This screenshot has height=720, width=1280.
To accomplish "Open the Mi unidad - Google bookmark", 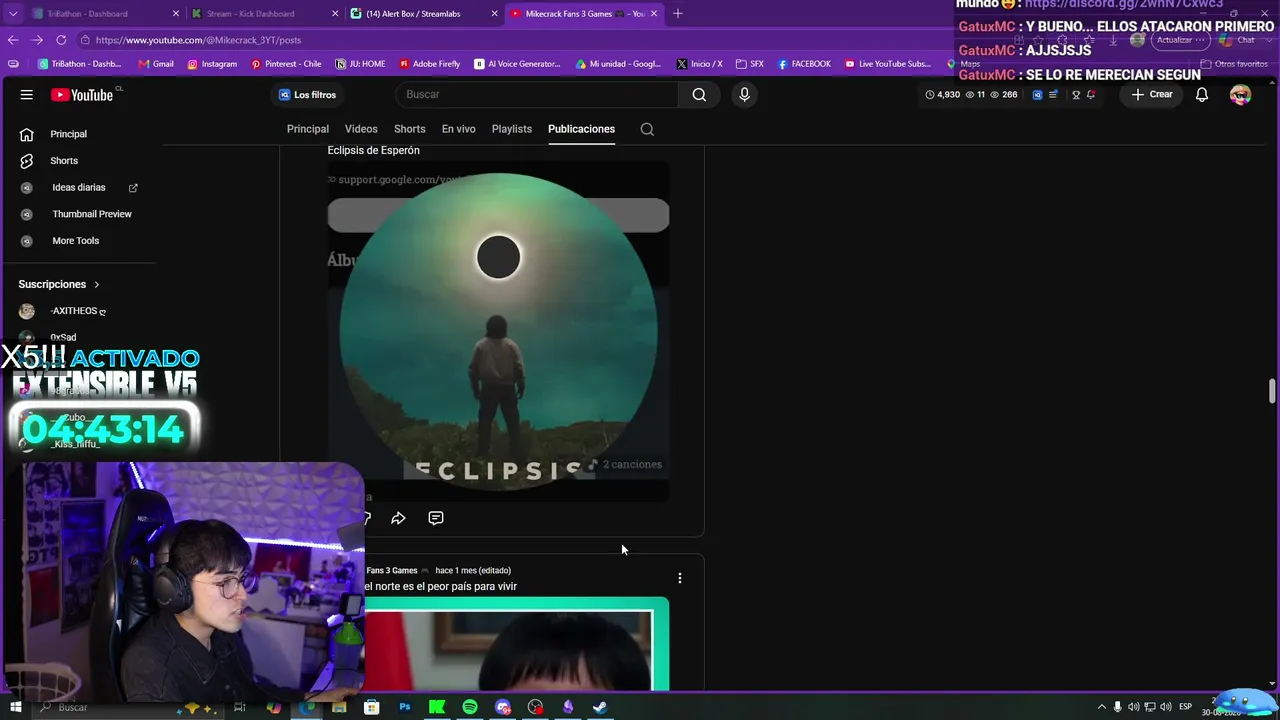I will point(619,64).
